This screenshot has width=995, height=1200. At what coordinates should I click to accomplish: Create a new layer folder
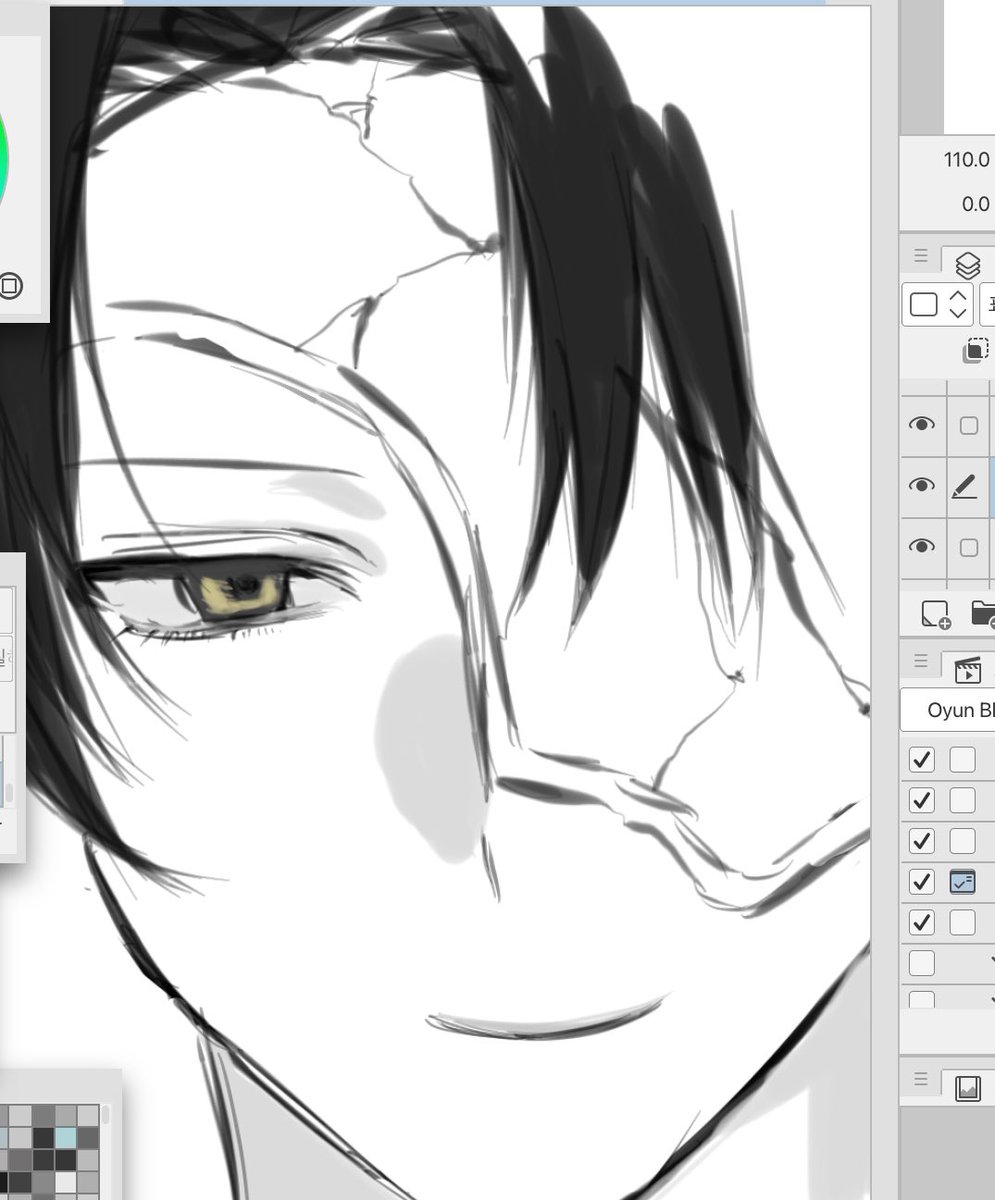[982, 613]
